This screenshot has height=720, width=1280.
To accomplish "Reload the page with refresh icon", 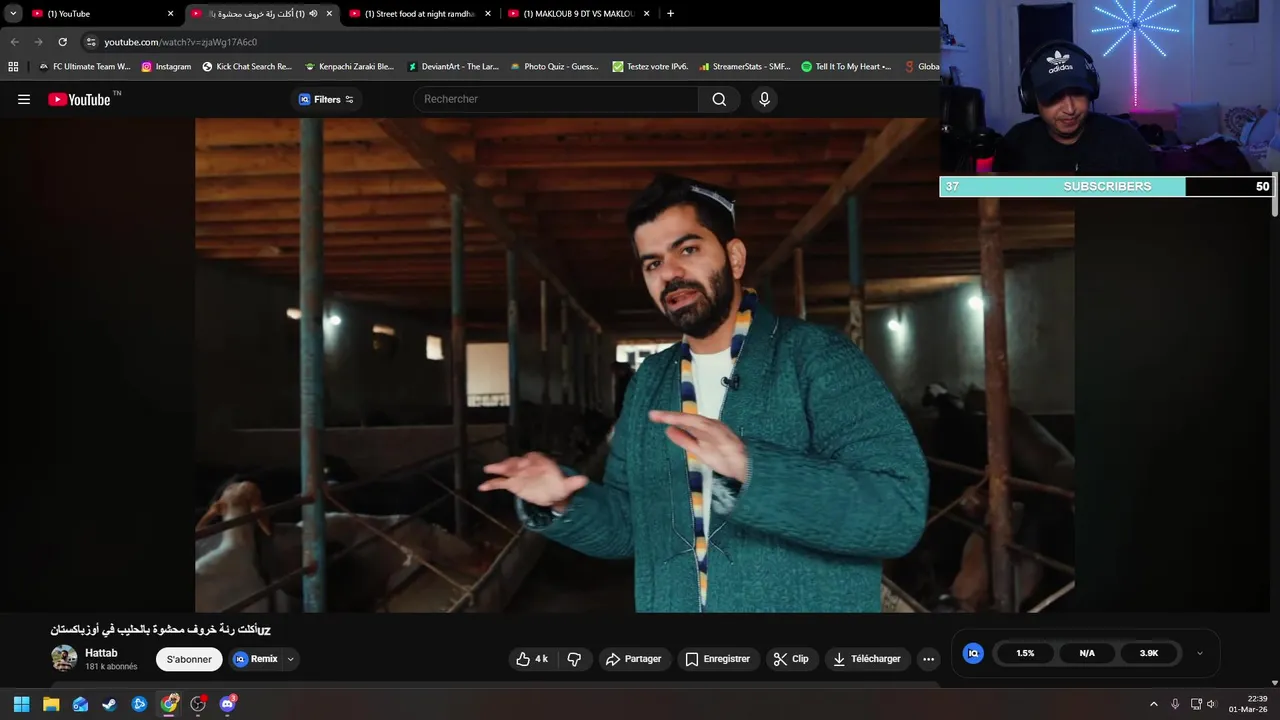I will click(62, 42).
